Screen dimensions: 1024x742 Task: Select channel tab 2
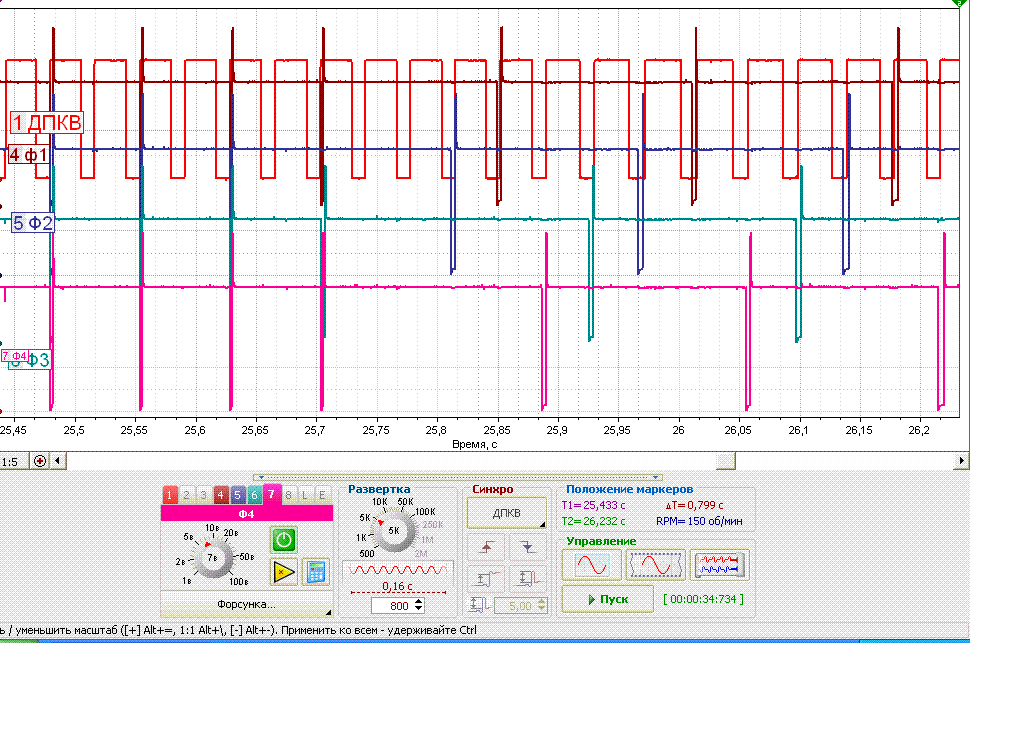187,495
